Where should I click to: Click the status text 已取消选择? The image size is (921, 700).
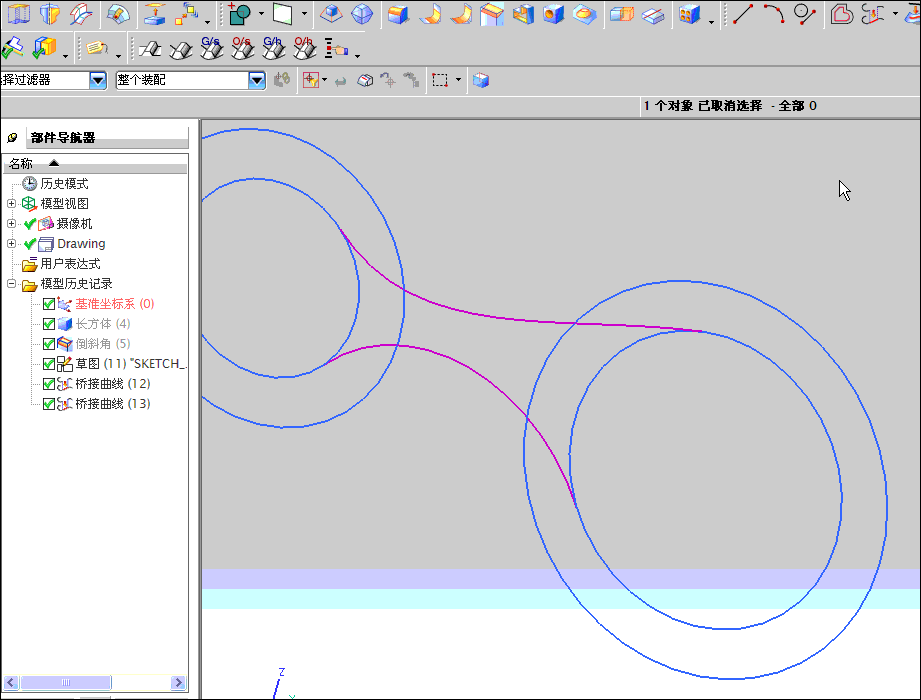[x=730, y=106]
